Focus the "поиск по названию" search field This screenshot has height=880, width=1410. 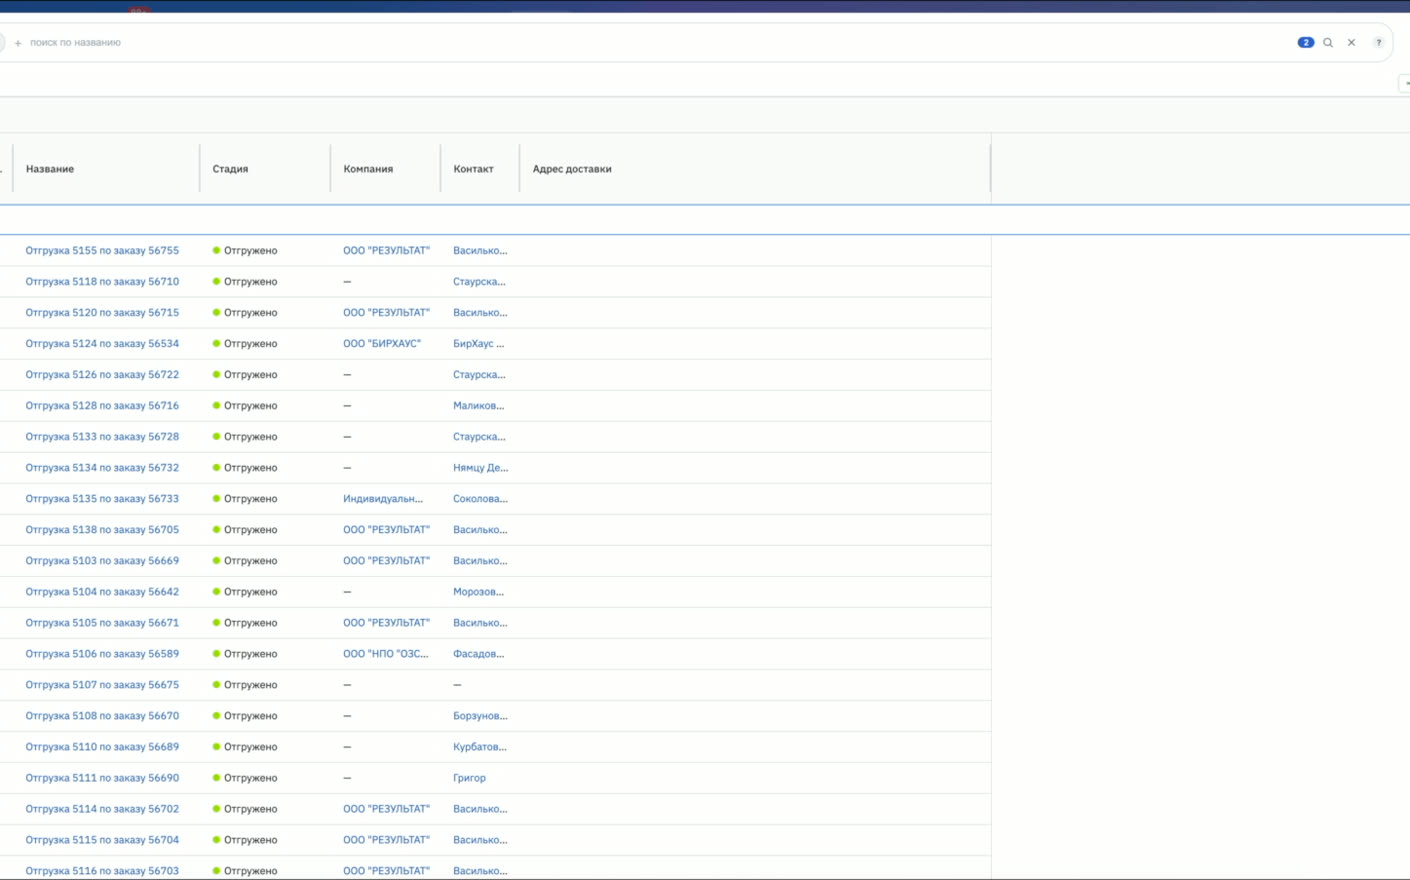coord(75,43)
